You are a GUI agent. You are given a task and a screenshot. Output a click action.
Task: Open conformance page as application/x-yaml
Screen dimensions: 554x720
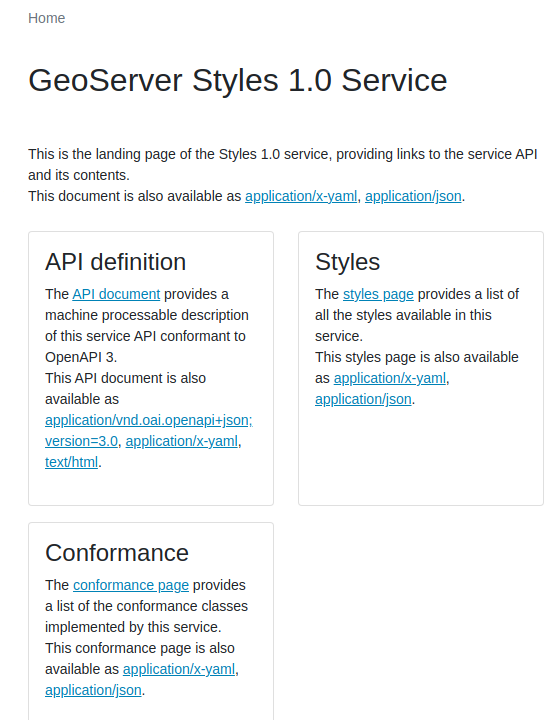coord(179,669)
